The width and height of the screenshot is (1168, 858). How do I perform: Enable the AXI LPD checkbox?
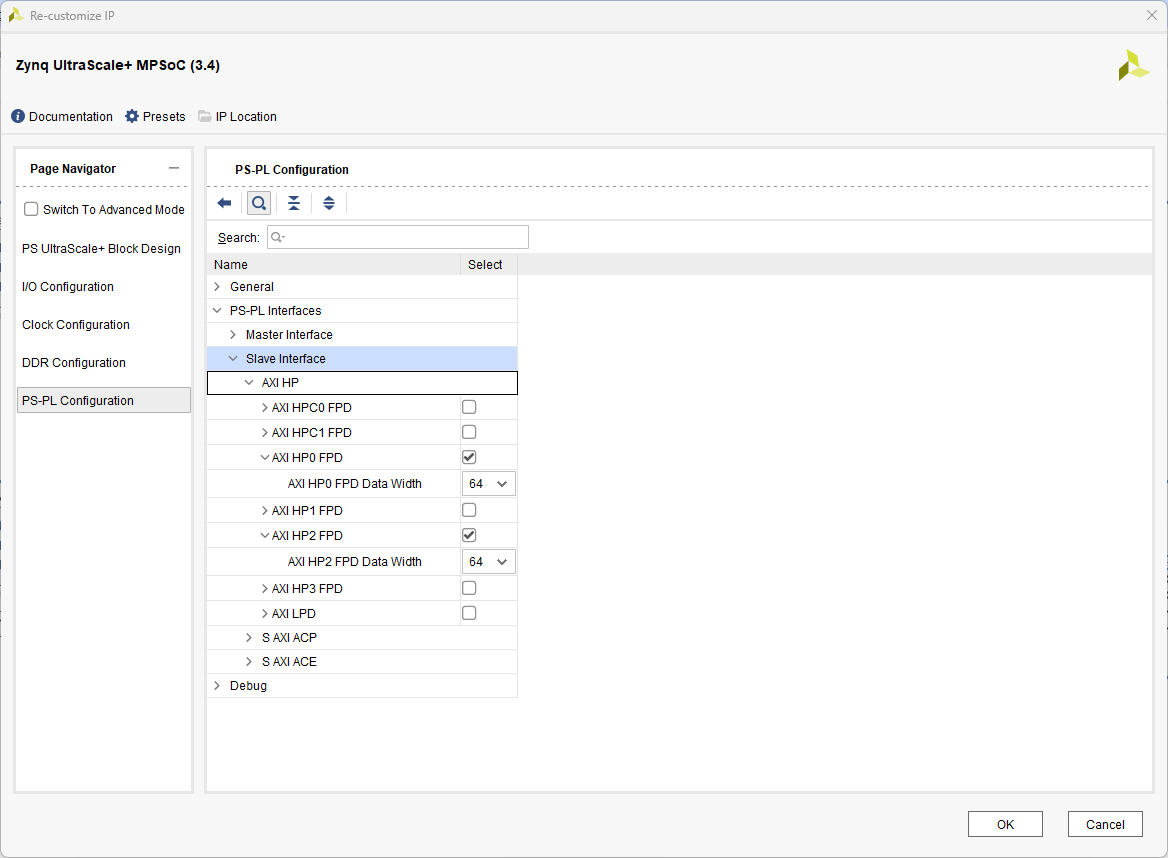click(x=469, y=613)
